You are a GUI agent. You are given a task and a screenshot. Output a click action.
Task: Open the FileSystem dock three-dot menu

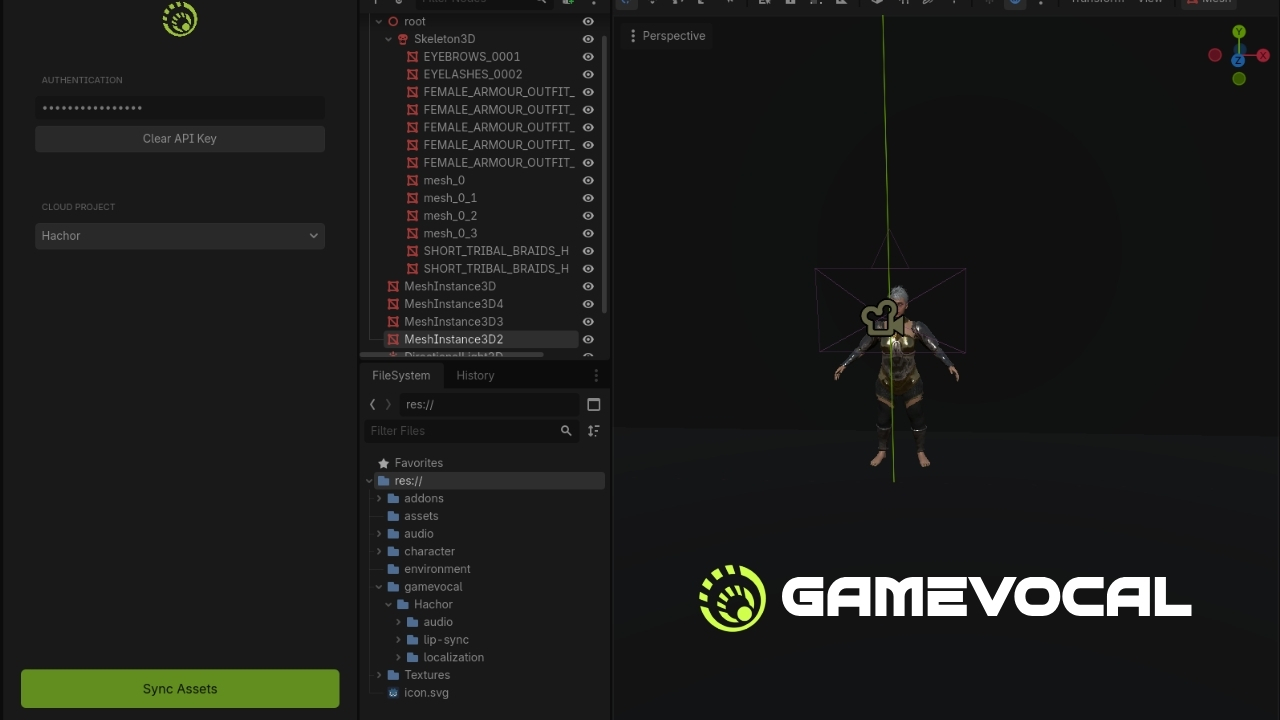click(596, 376)
